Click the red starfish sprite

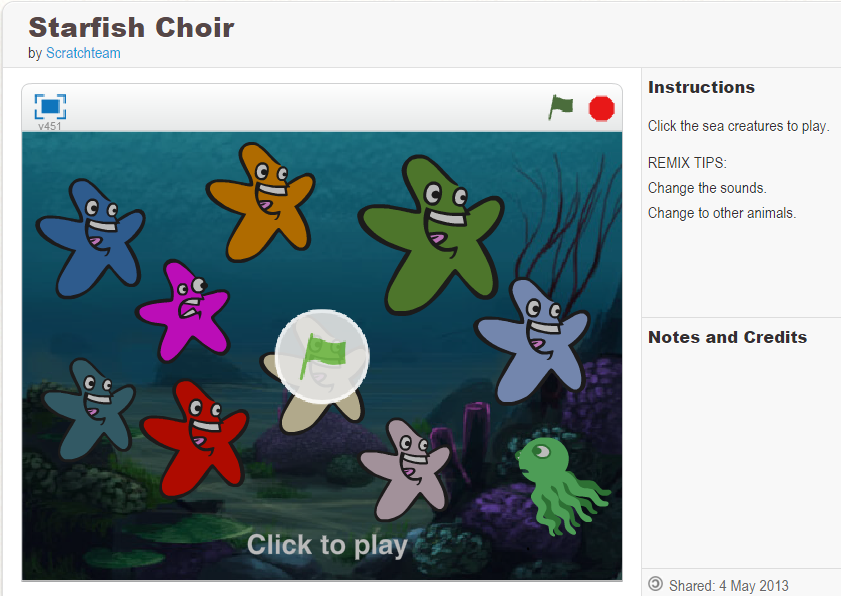195,438
